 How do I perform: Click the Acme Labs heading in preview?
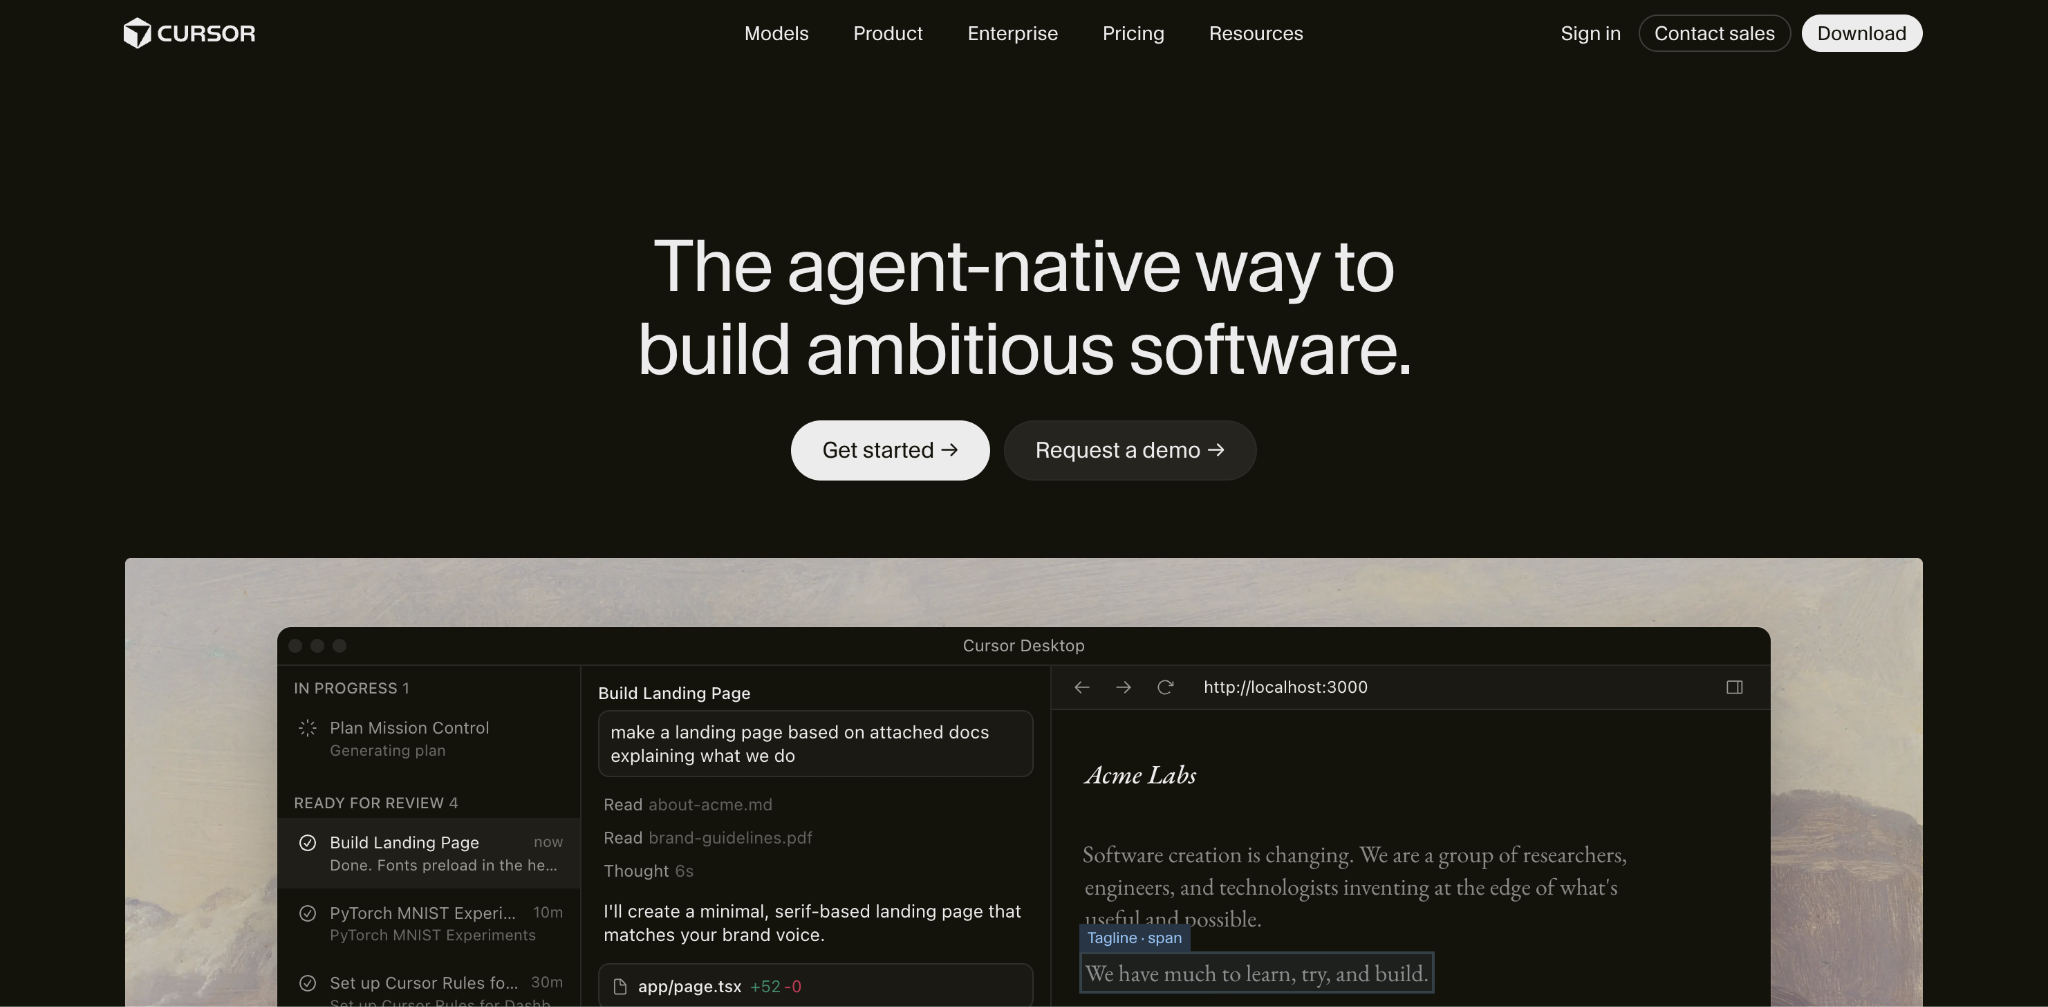[1140, 775]
